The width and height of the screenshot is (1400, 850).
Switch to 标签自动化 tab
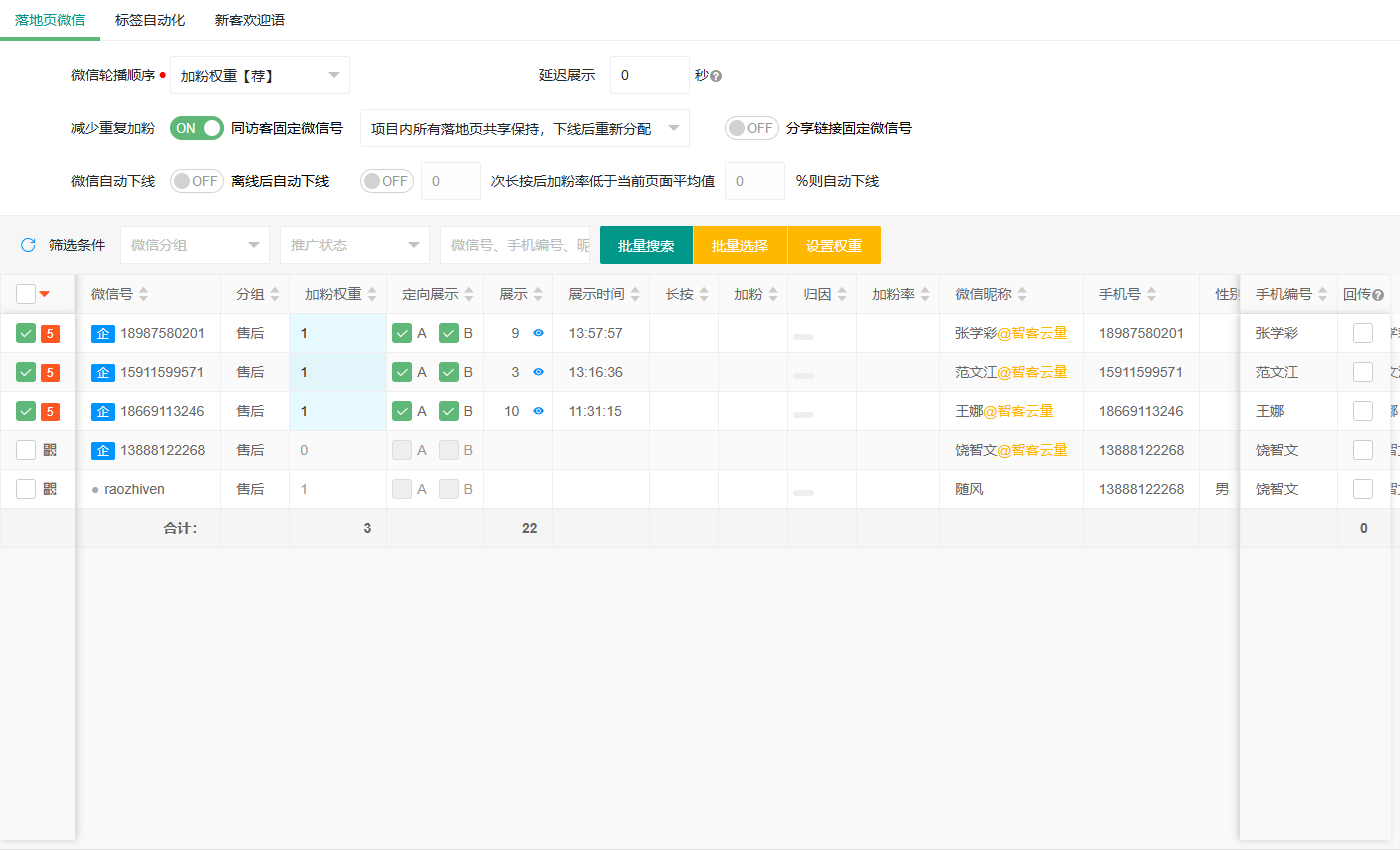150,20
